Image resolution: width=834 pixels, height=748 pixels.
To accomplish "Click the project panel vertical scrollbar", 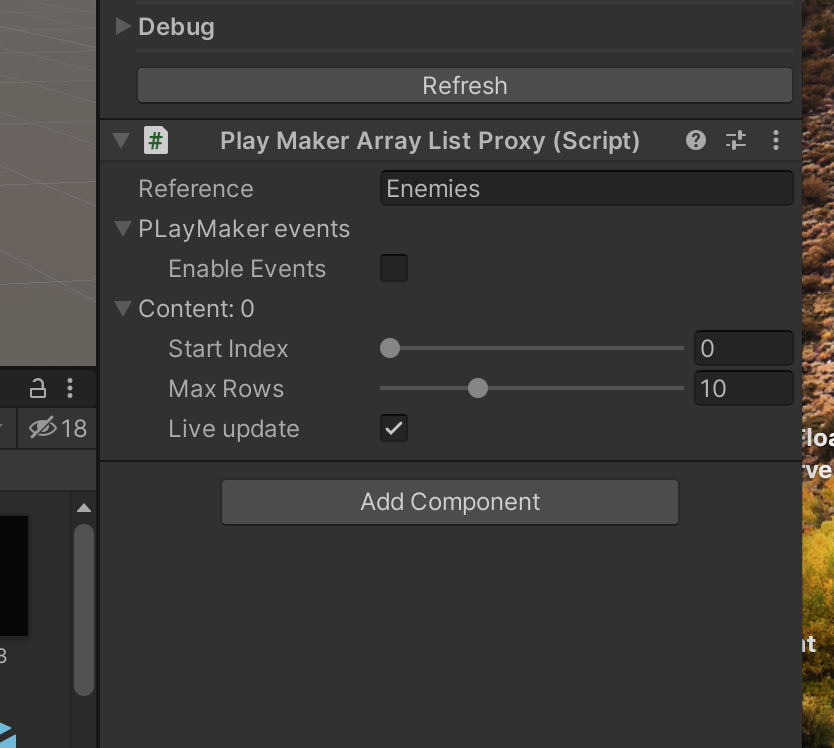I will 84,610.
